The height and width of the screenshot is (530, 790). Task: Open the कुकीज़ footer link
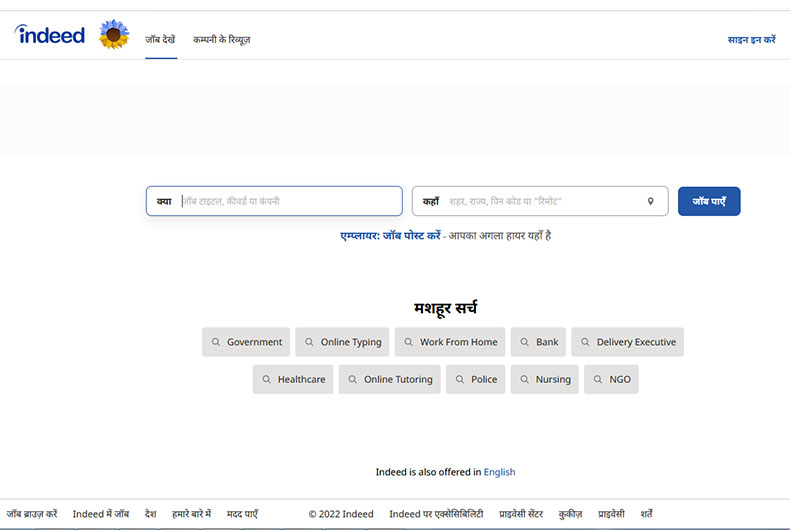pyautogui.click(x=570, y=514)
